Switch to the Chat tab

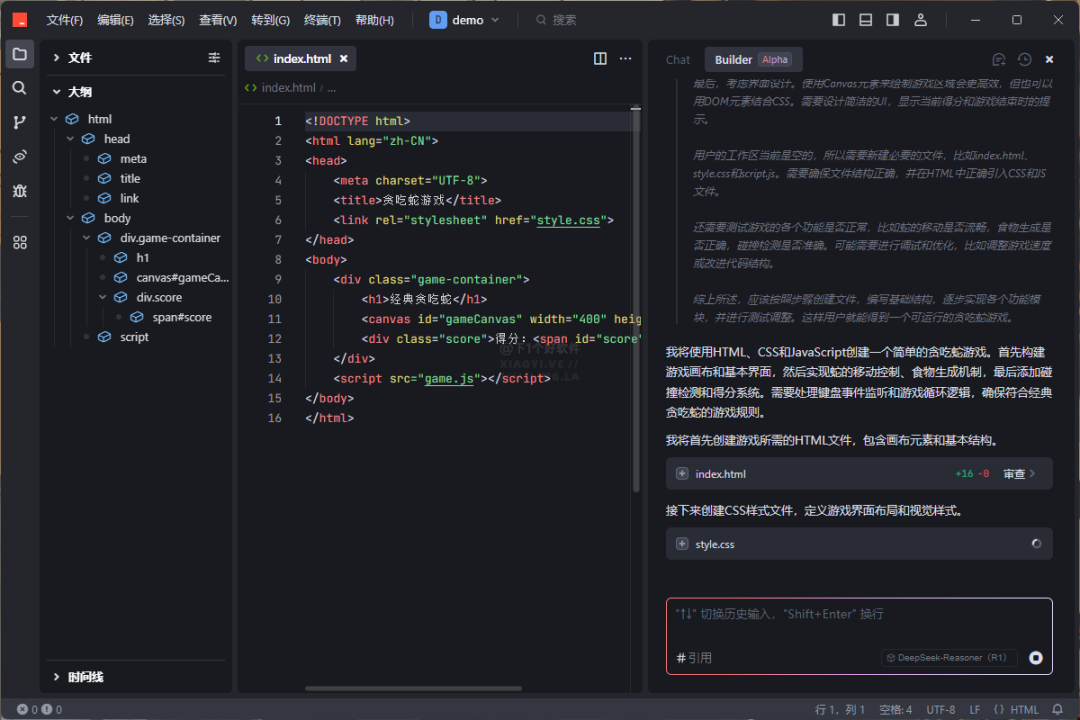click(678, 60)
